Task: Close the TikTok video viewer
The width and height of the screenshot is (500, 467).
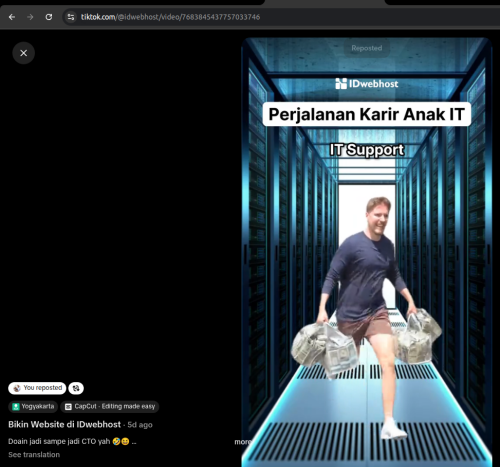Action: pos(23,53)
